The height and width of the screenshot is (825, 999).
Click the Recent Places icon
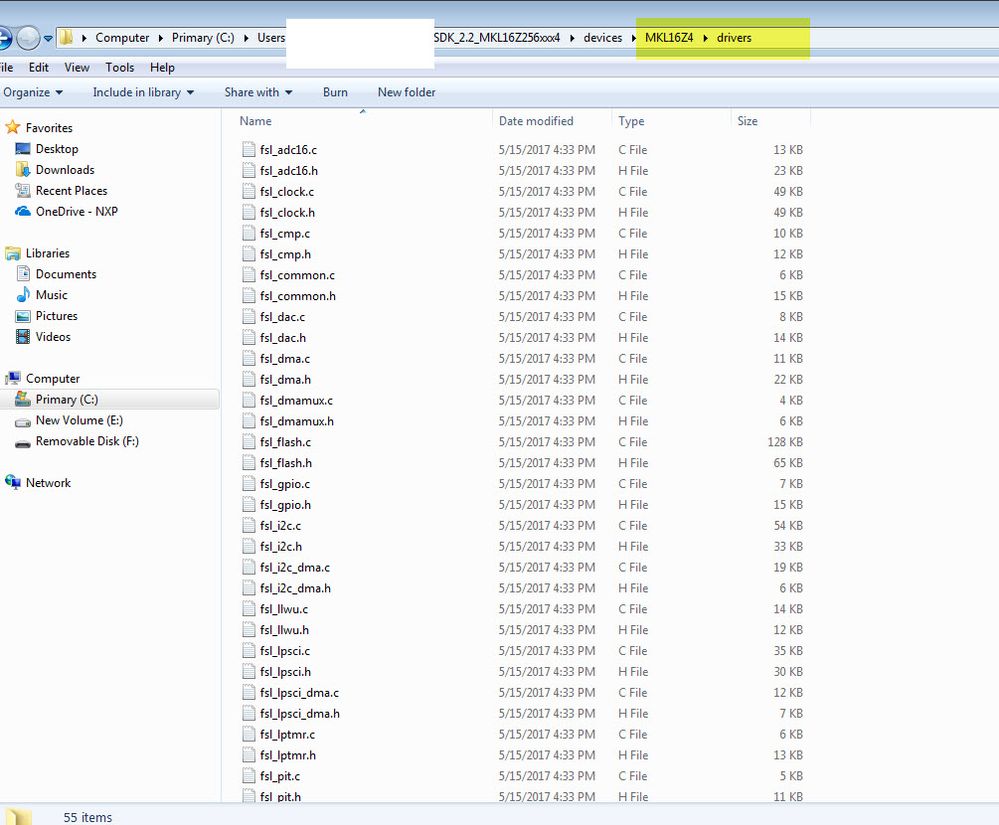23,190
